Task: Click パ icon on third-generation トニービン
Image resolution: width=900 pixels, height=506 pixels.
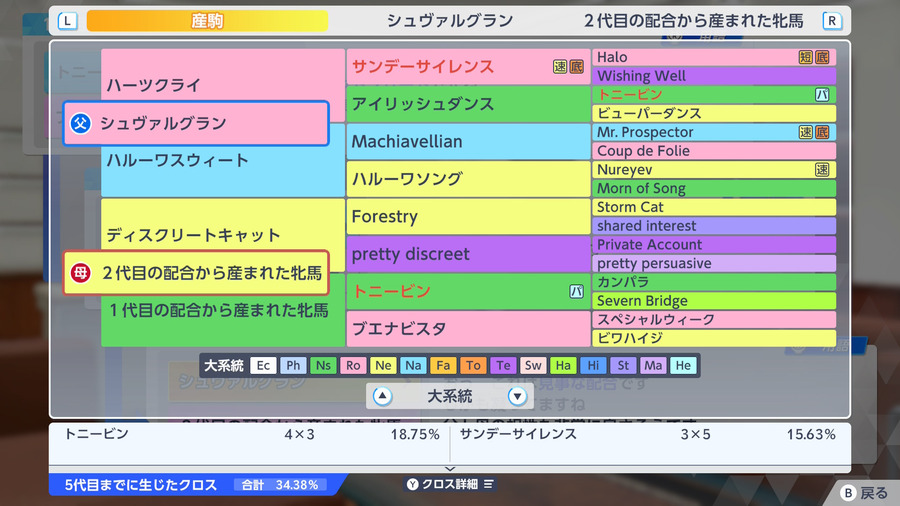Action: tap(576, 291)
